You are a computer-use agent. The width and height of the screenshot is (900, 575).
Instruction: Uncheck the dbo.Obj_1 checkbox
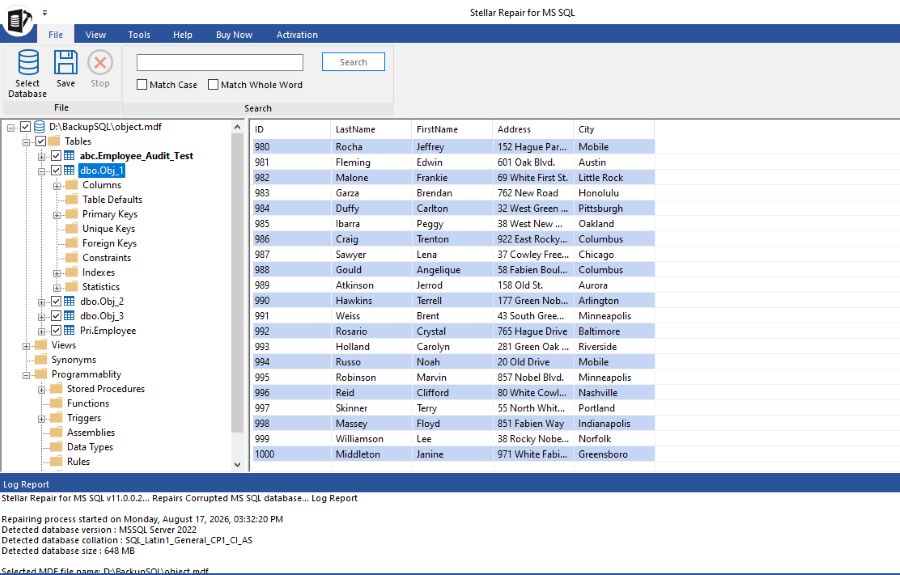(56, 170)
